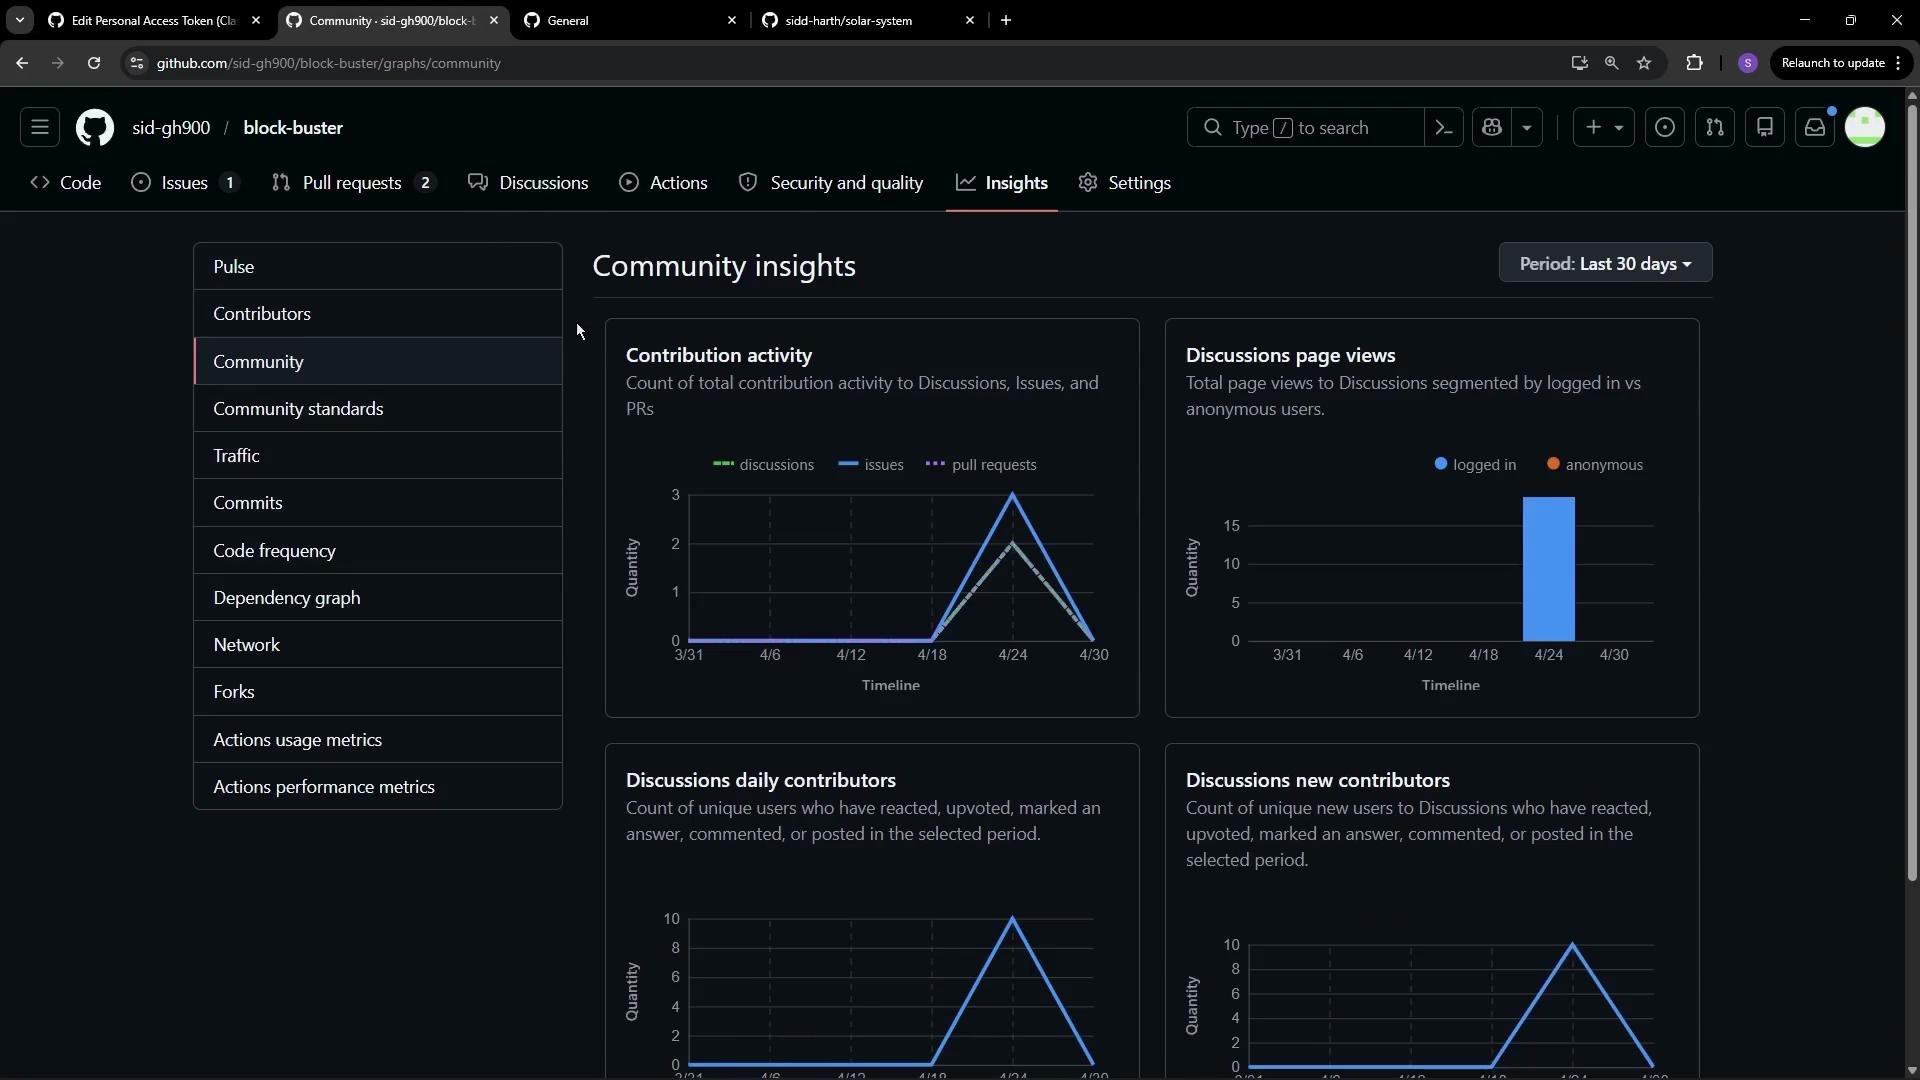Image resolution: width=1920 pixels, height=1080 pixels.
Task: Open the Copilot chat icon
Action: point(1492,127)
